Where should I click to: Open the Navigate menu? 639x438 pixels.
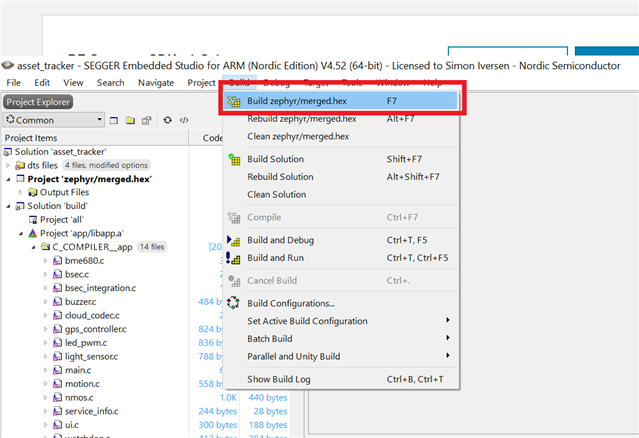[156, 83]
